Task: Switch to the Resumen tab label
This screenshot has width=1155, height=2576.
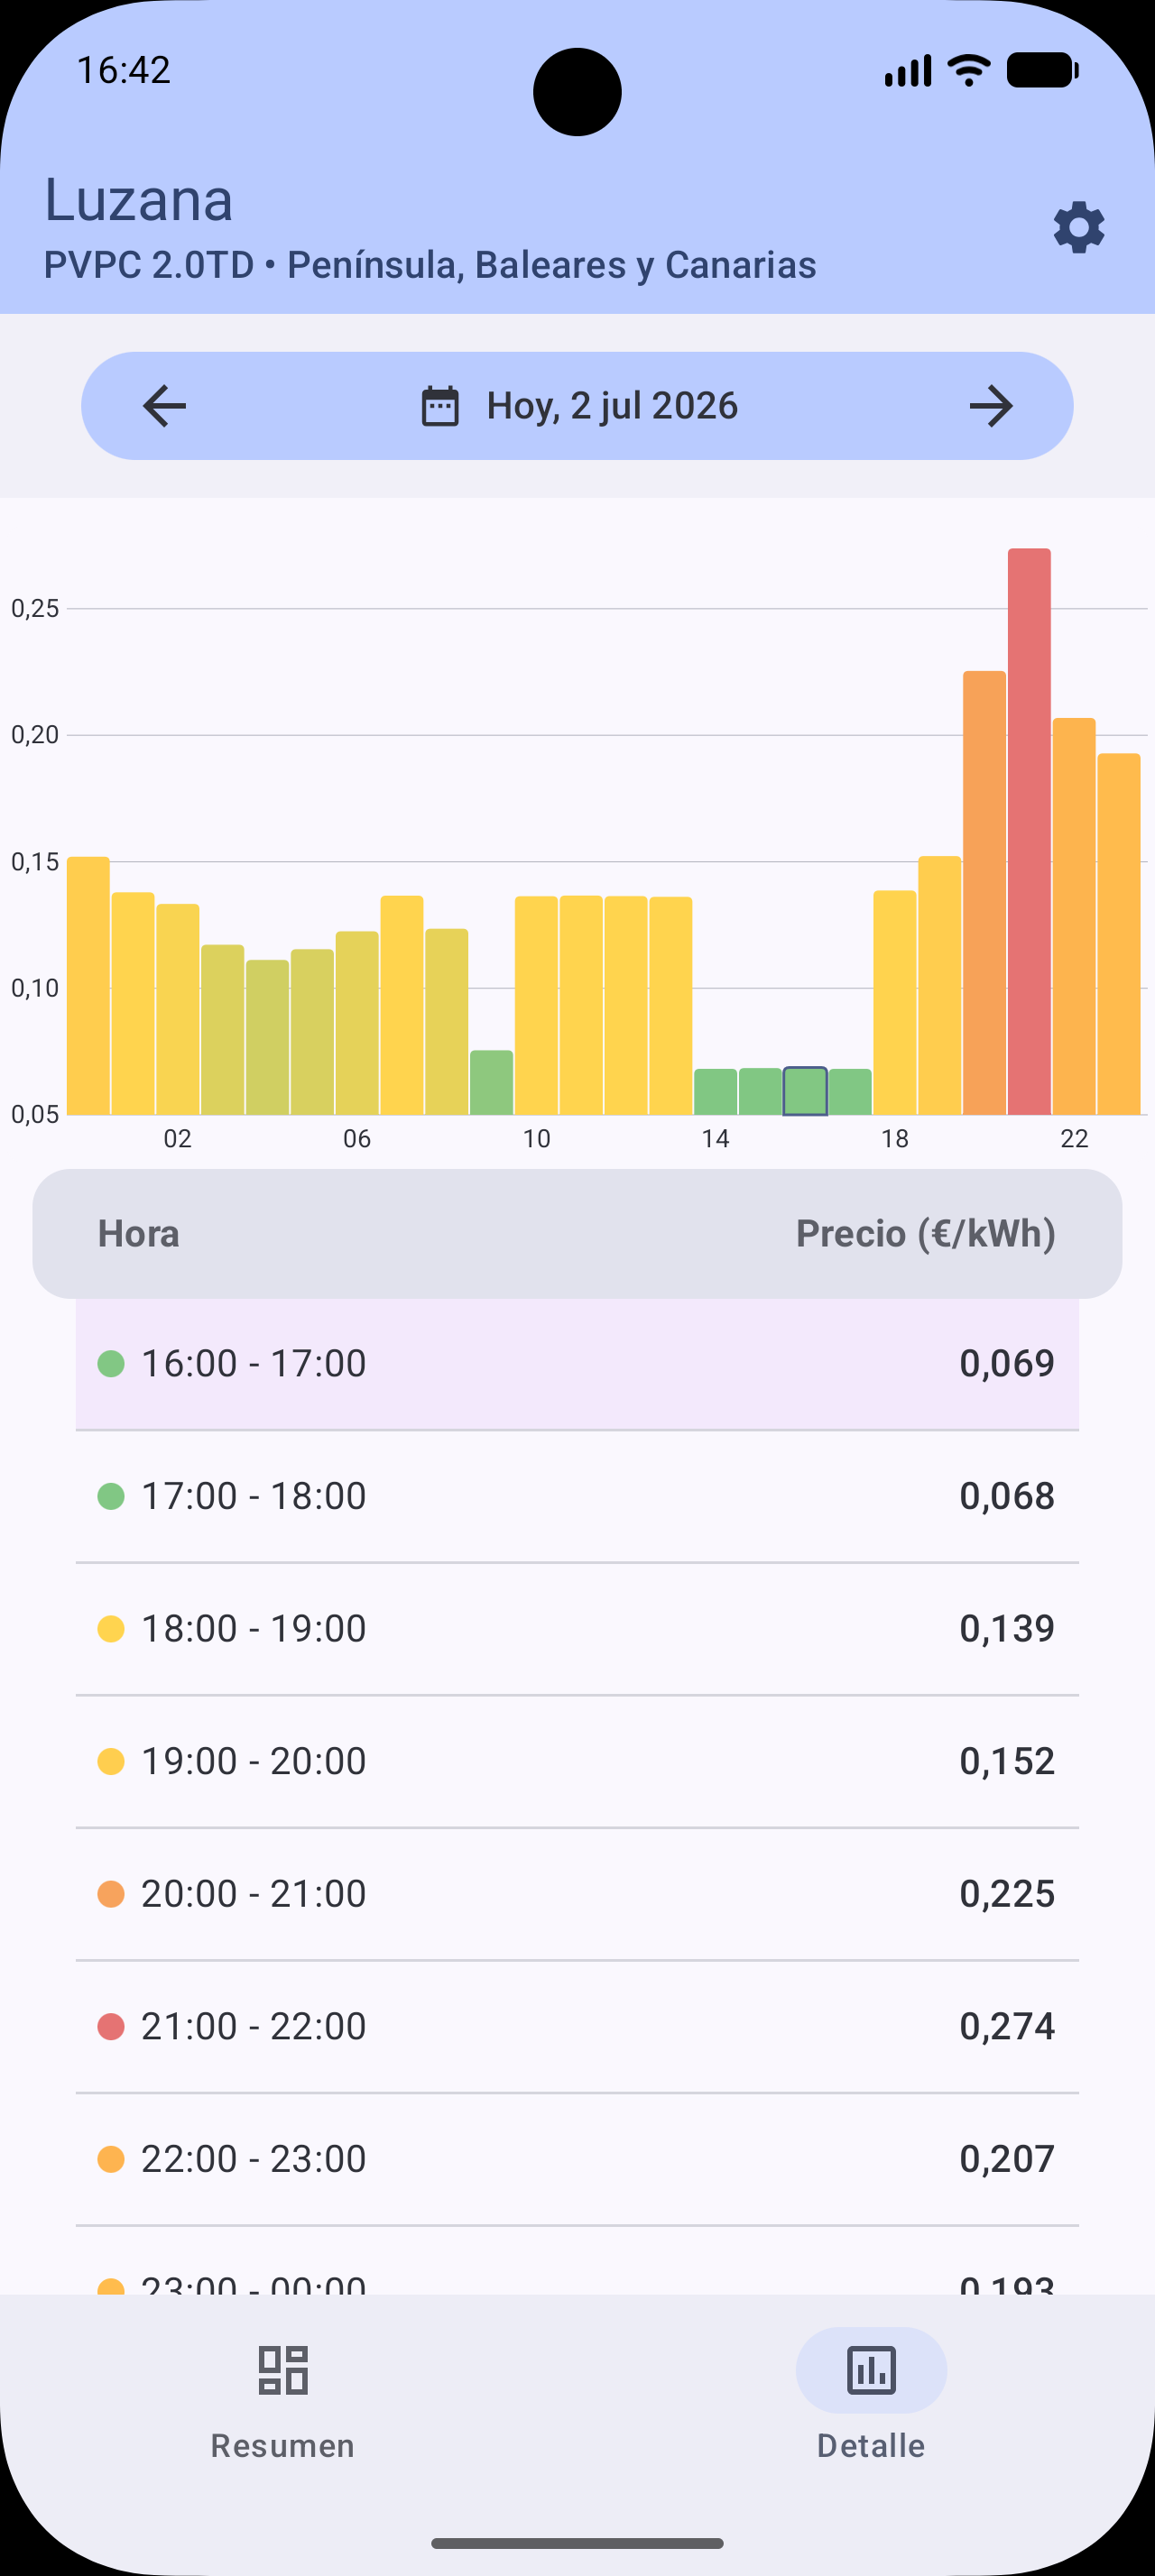Action: point(282,2445)
